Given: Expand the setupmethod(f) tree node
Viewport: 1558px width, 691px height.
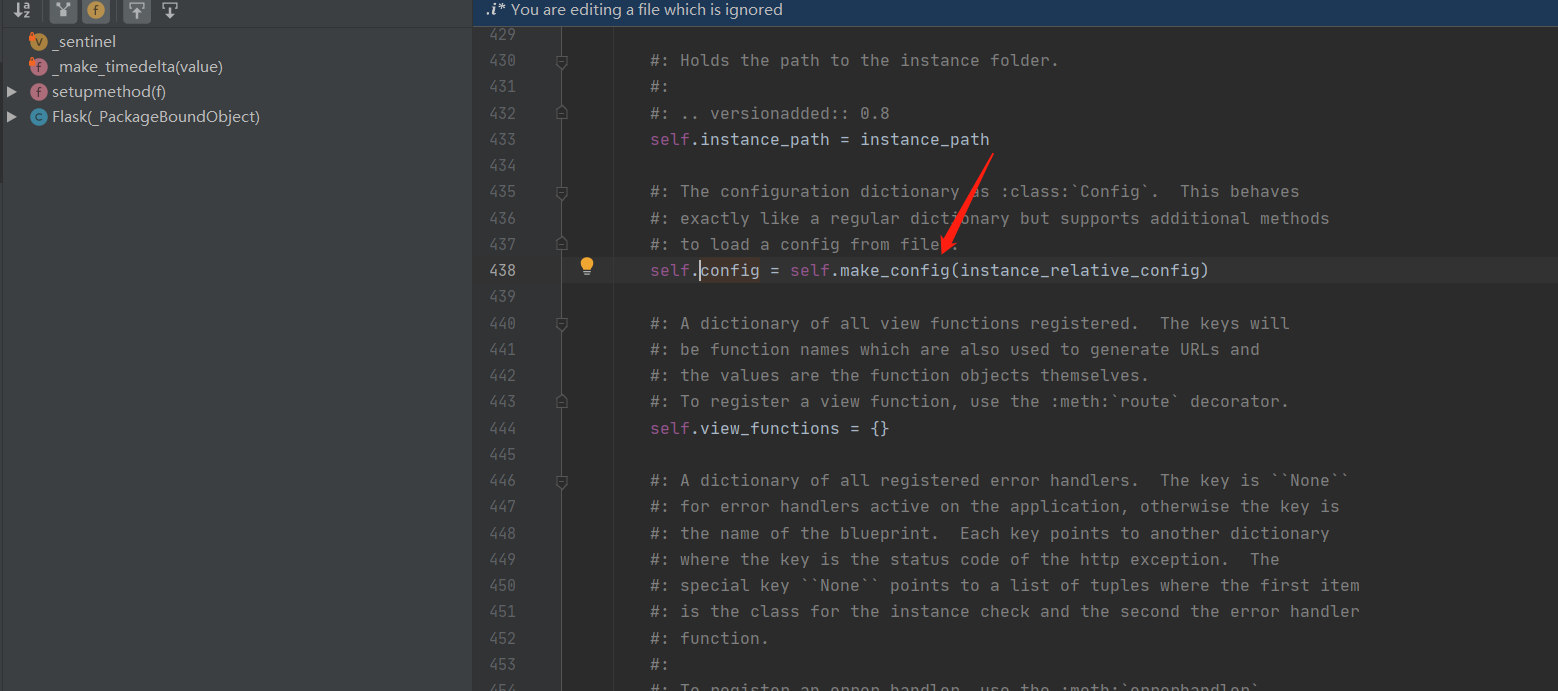Looking at the screenshot, I should 11,92.
